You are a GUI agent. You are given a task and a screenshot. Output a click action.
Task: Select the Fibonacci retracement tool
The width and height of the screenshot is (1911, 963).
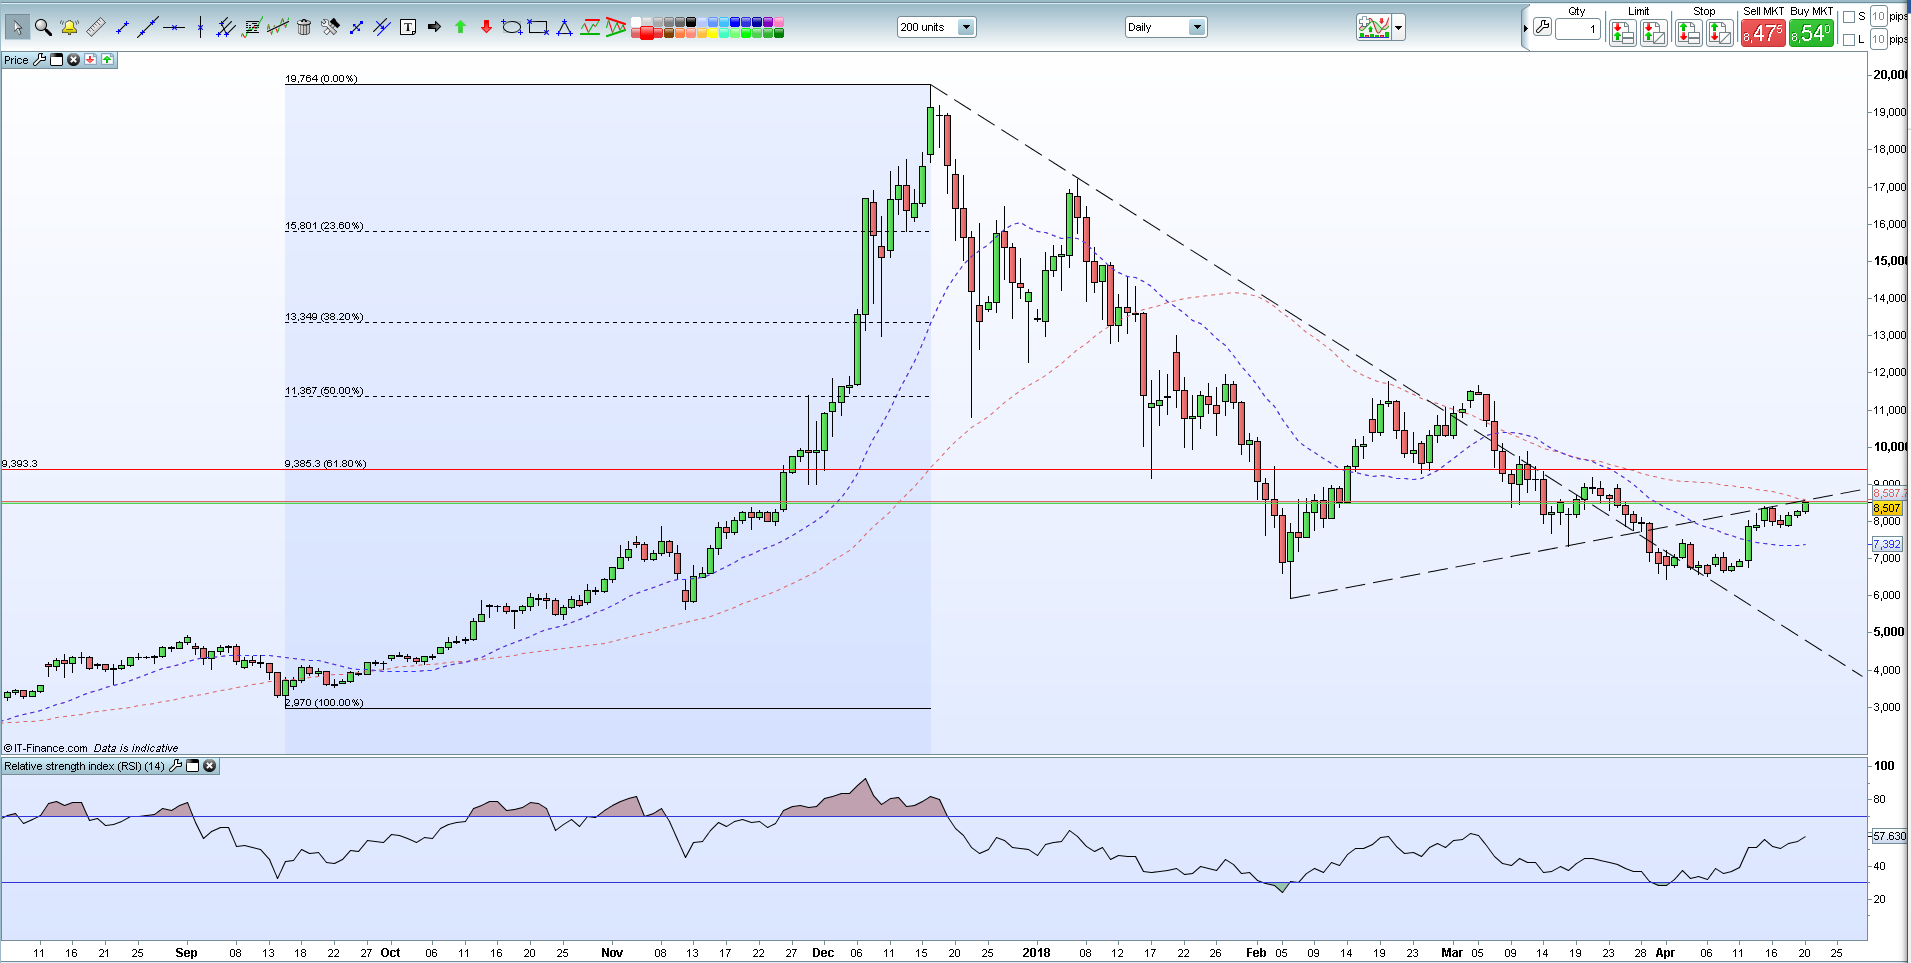(252, 28)
